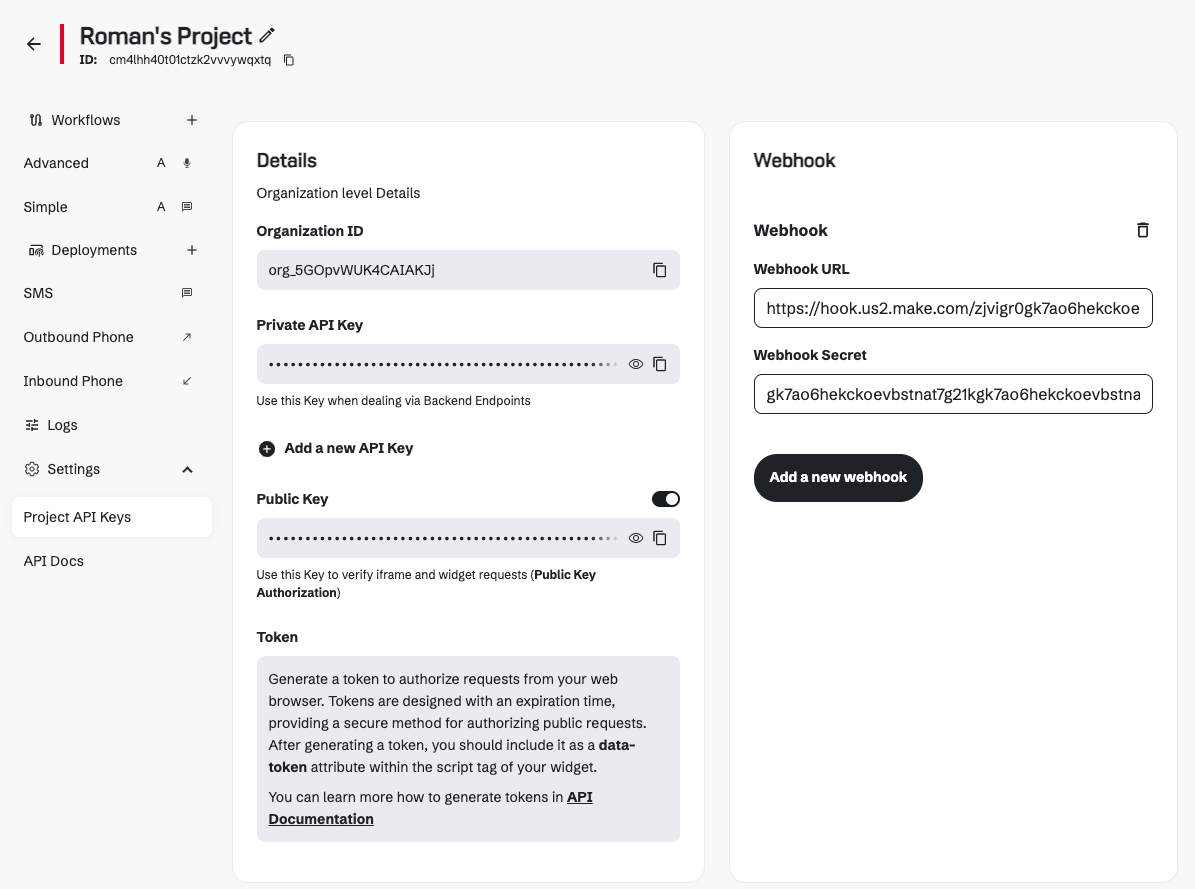Navigate back with the arrow icon

point(33,44)
